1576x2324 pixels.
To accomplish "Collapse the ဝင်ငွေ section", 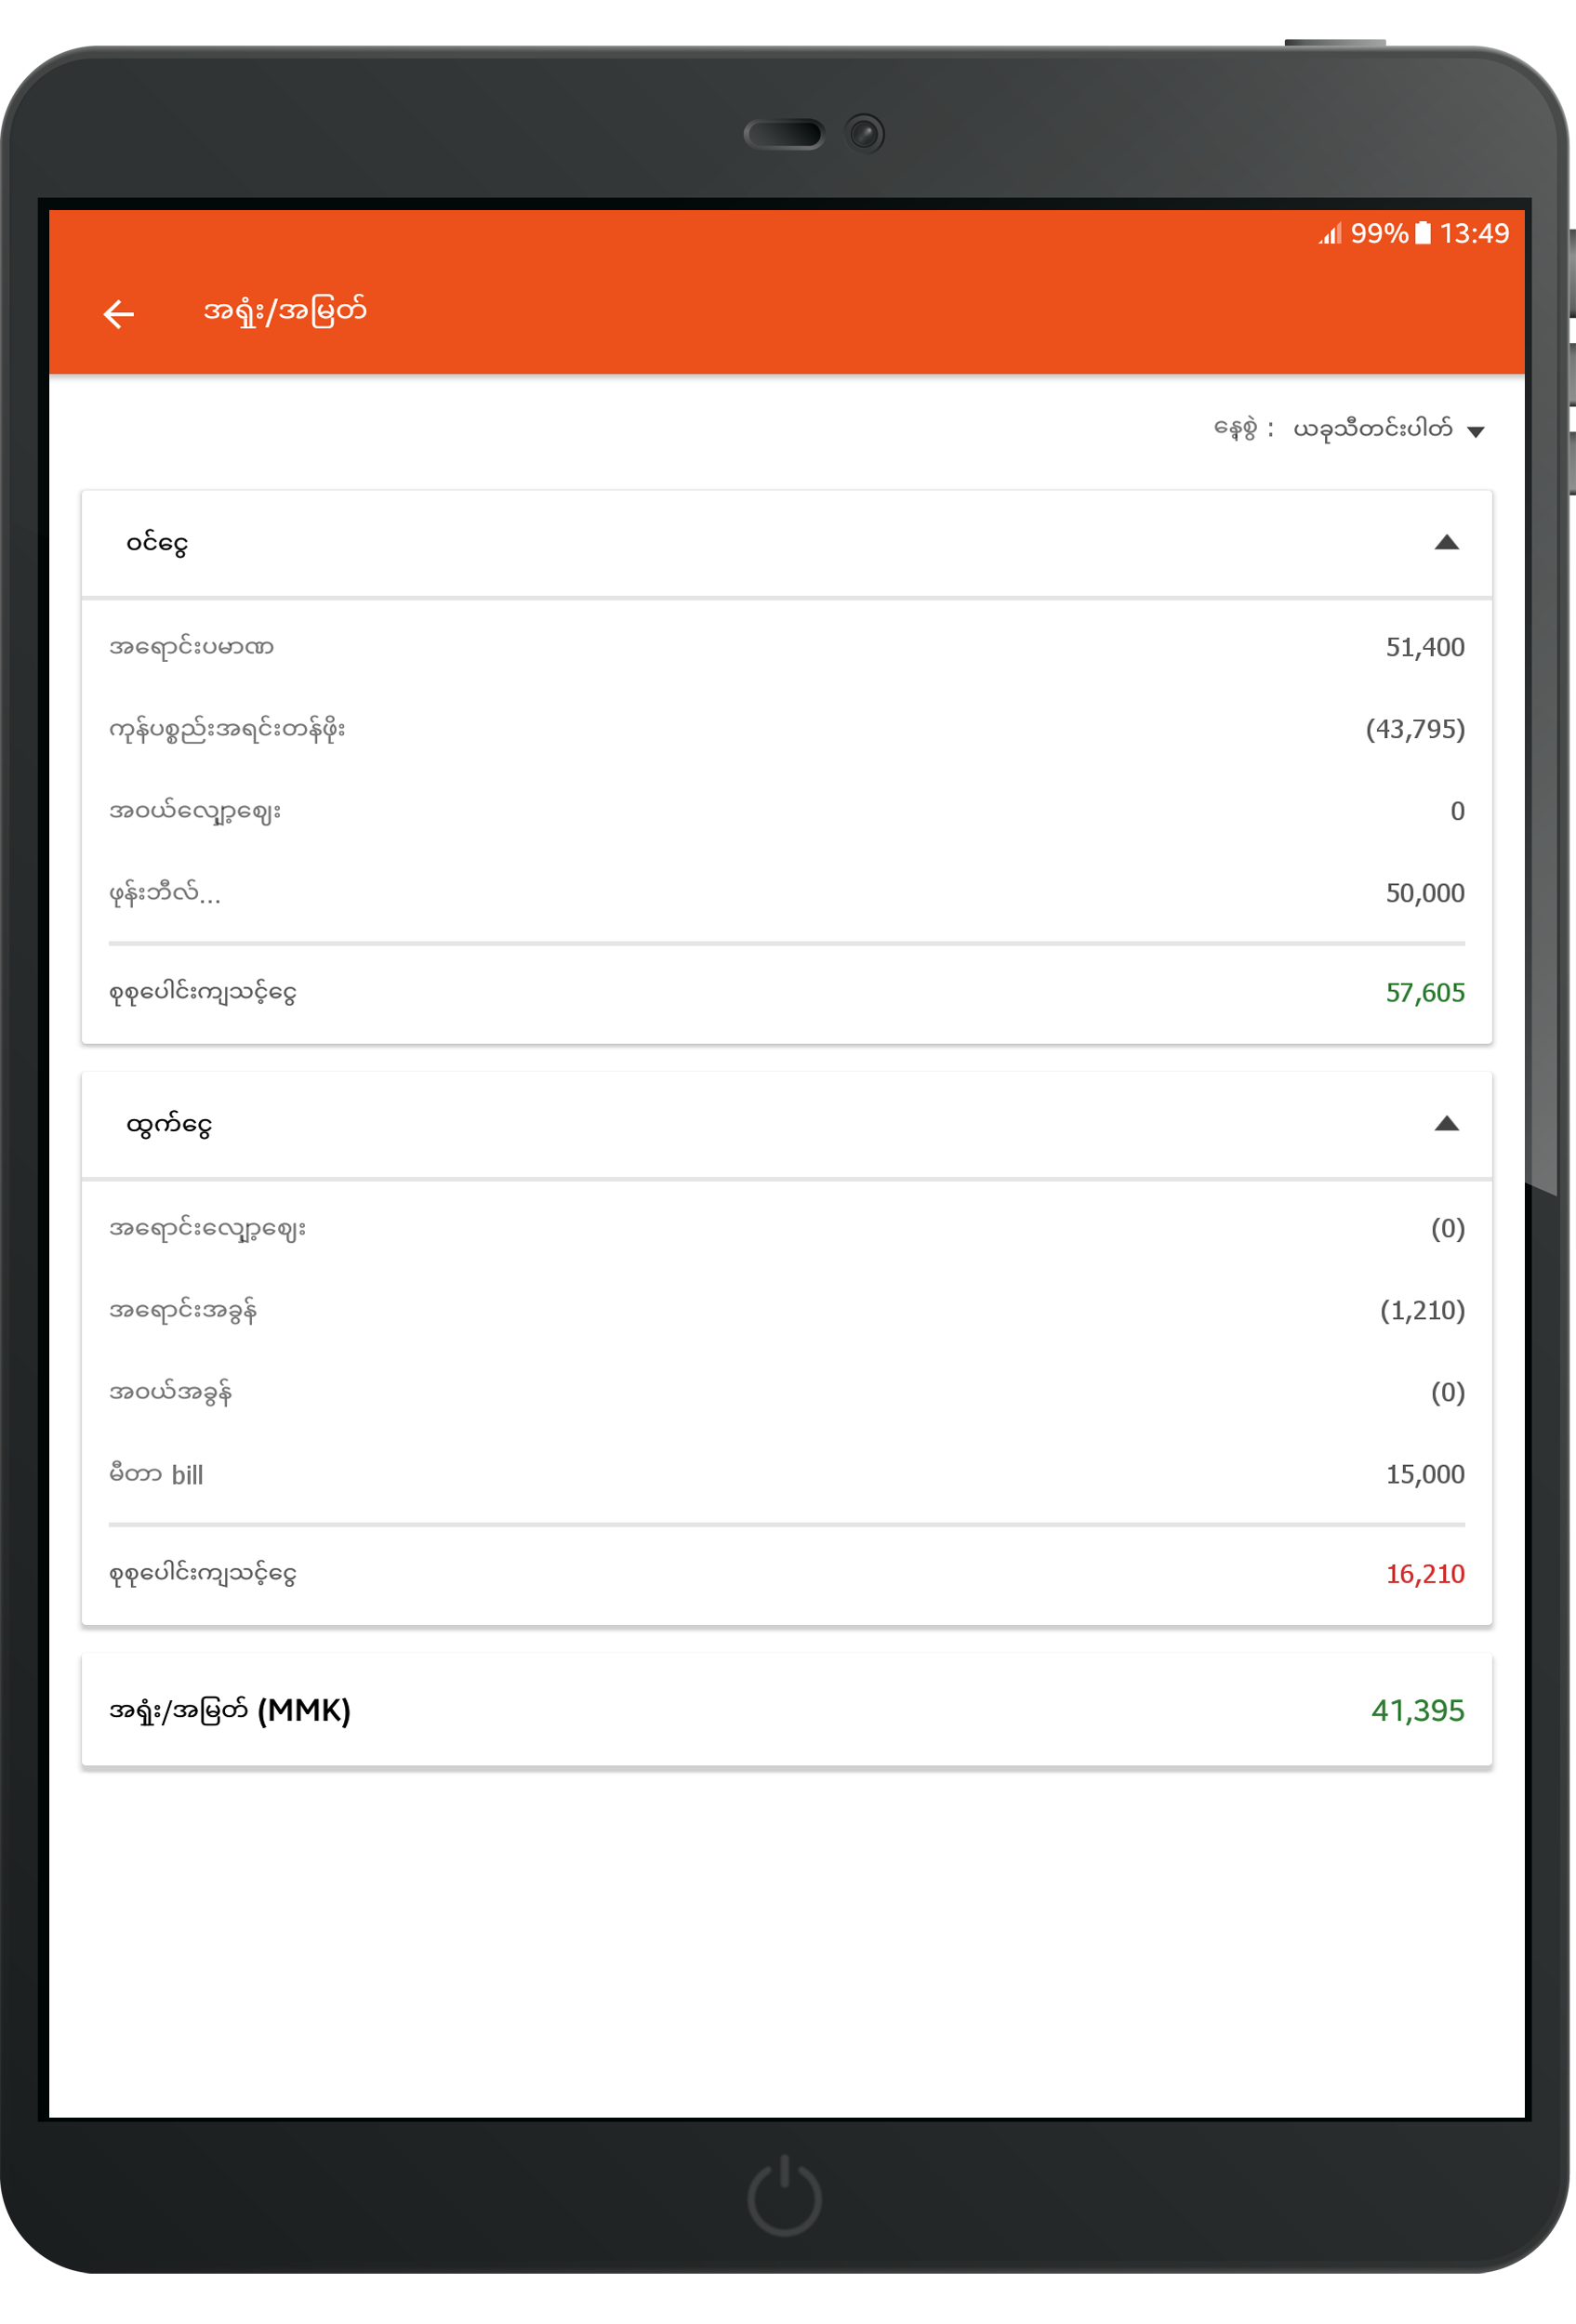I will [1446, 543].
